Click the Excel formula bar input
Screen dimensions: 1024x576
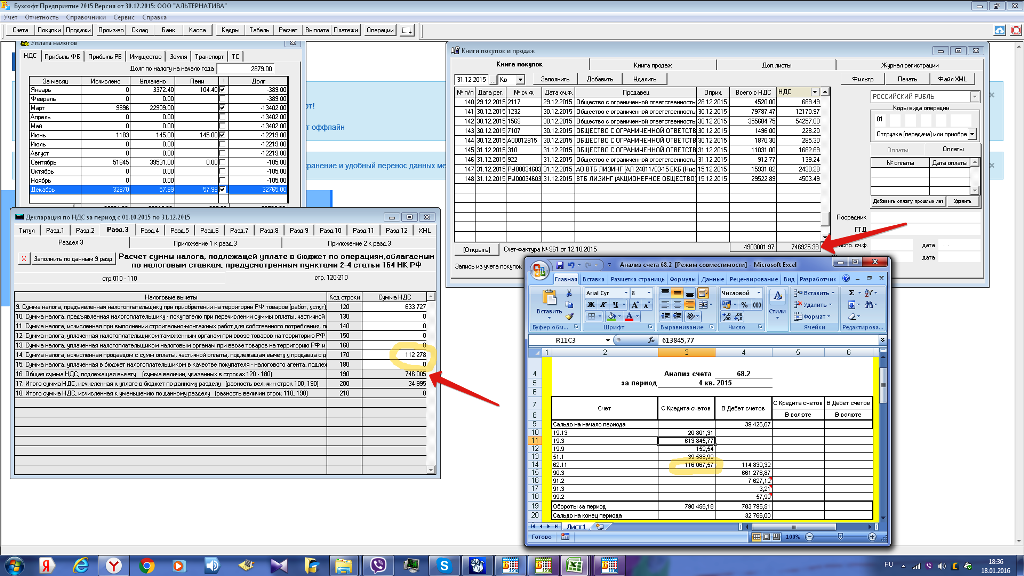tap(760, 340)
